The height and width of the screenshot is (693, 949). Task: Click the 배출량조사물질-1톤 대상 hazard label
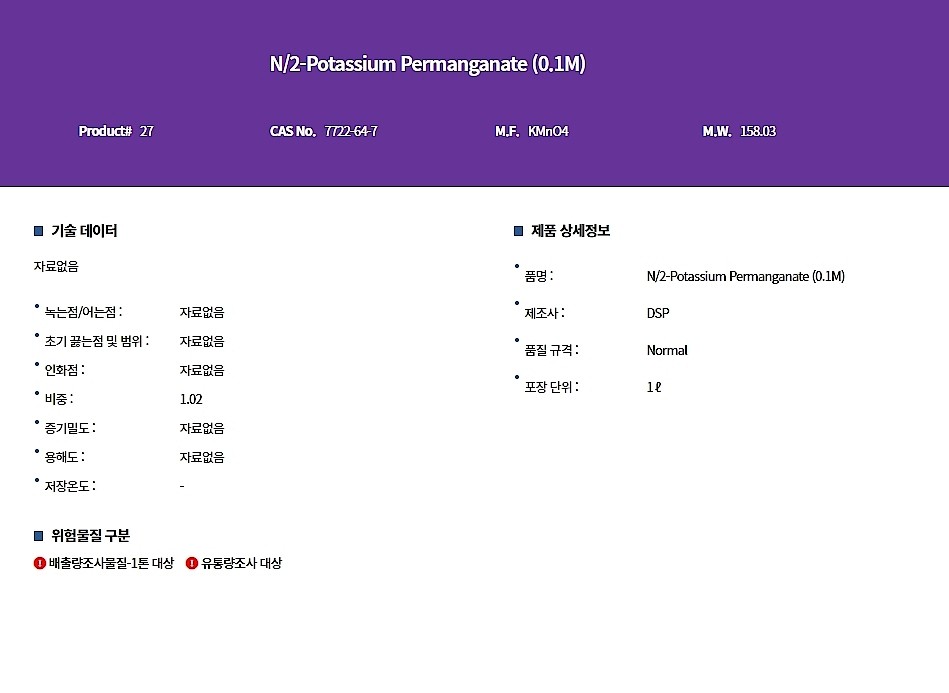[x=111, y=563]
